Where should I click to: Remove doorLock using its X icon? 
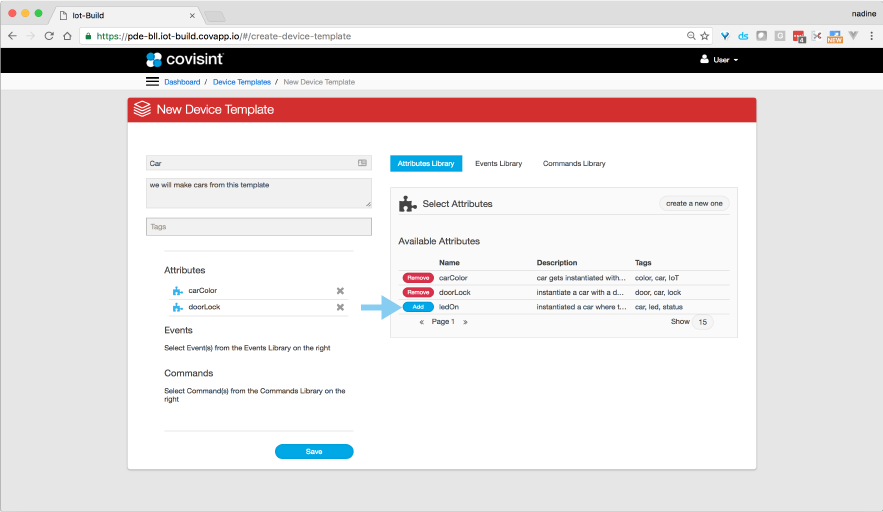click(x=340, y=307)
